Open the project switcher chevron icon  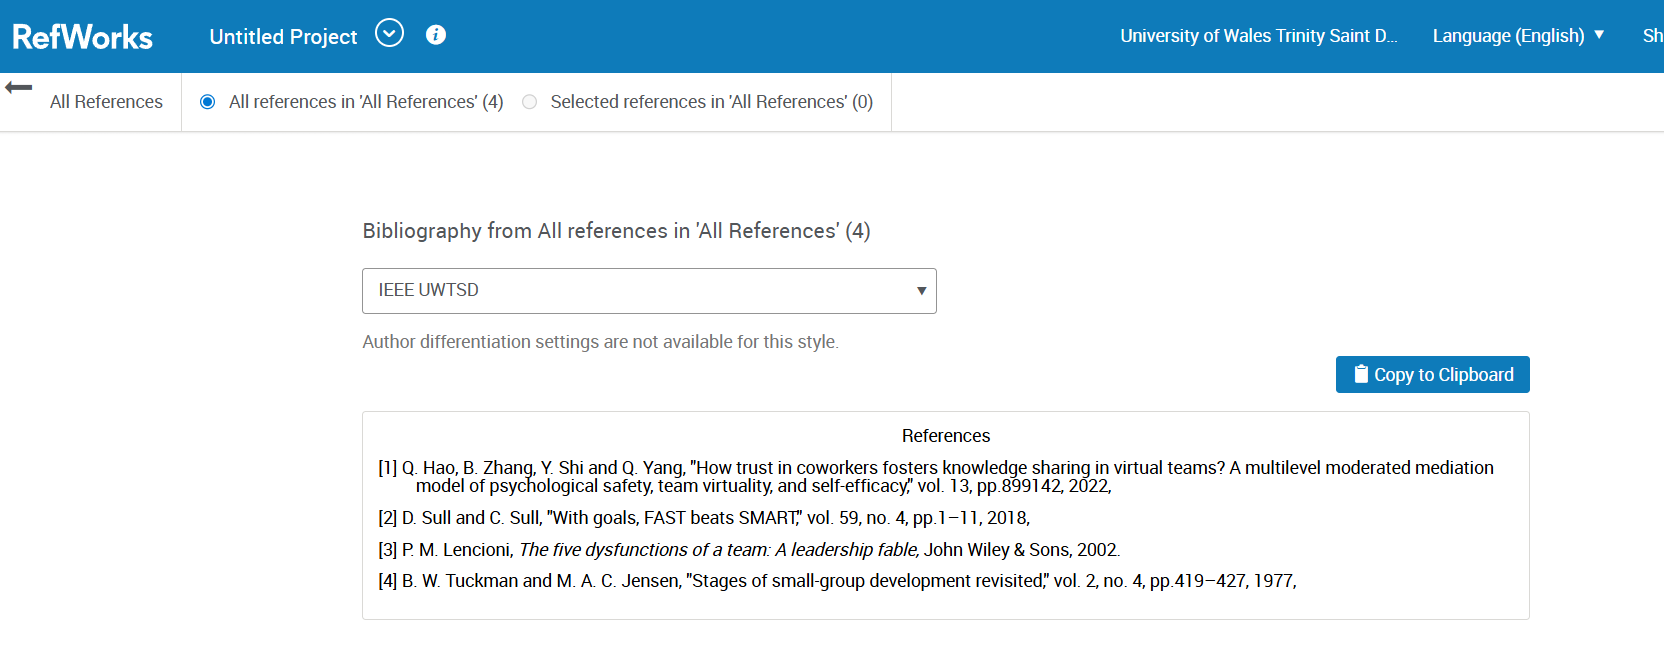tap(389, 34)
